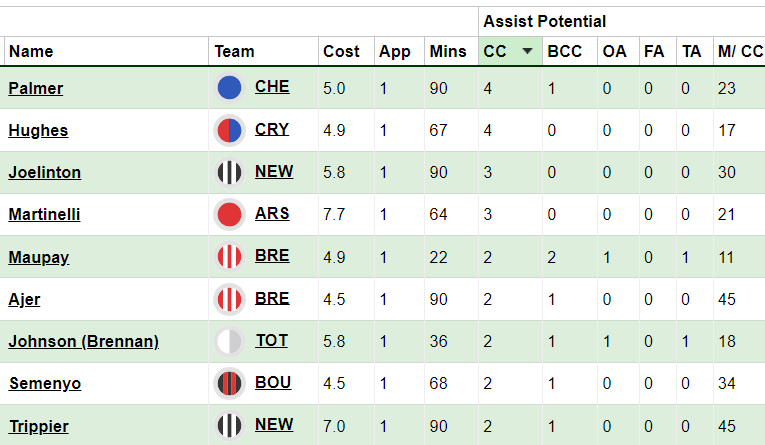The height and width of the screenshot is (445, 765).
Task: Open the BOU team link
Action: [273, 383]
